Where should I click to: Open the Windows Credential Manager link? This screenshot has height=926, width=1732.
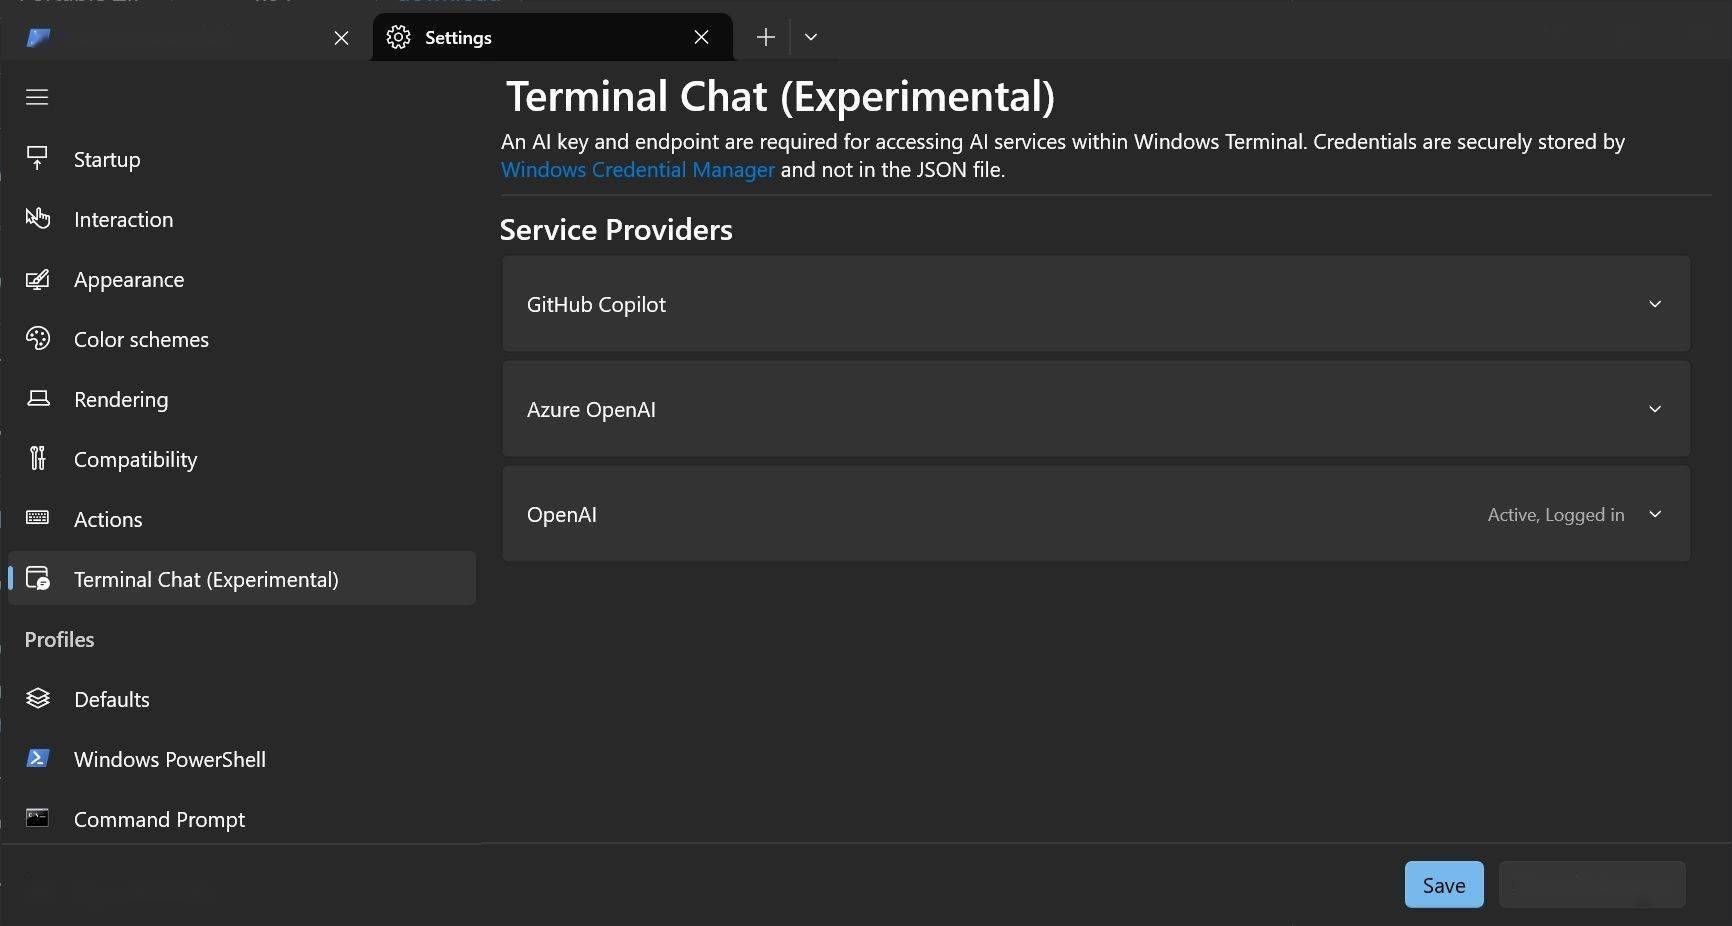point(638,169)
